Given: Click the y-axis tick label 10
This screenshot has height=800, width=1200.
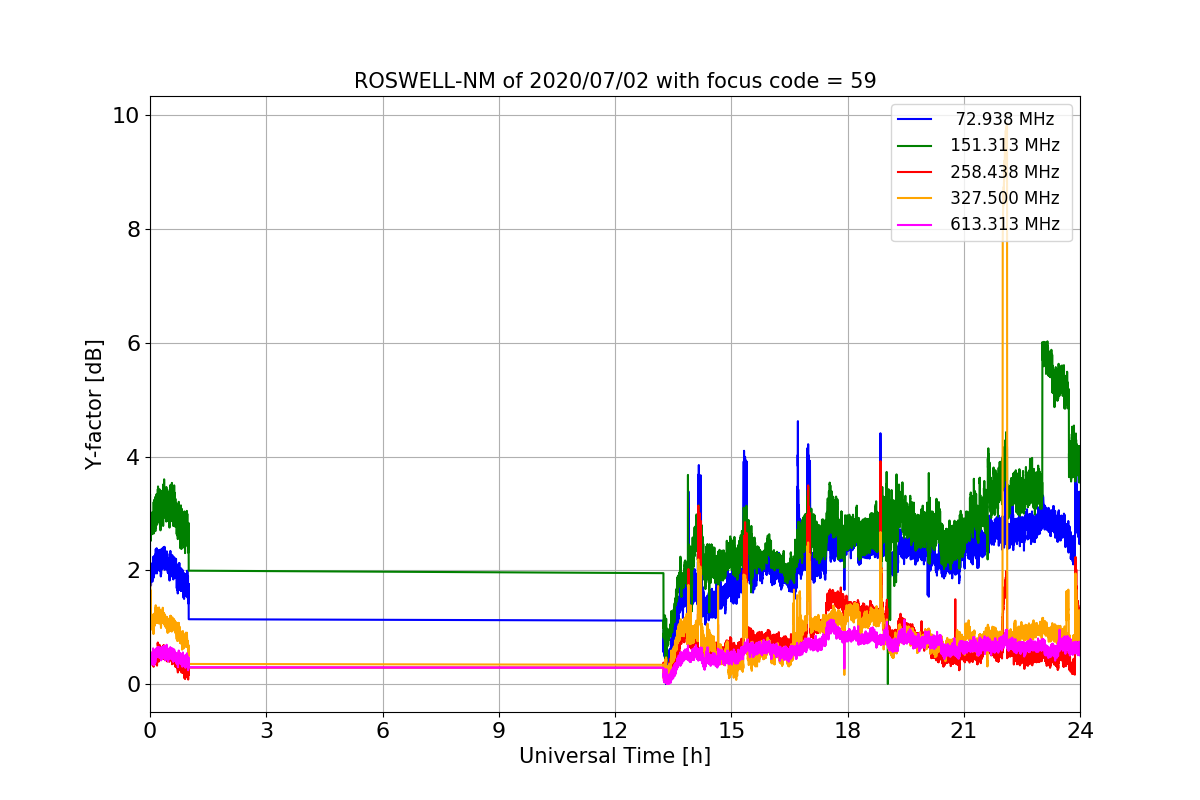Looking at the screenshot, I should click(x=126, y=115).
